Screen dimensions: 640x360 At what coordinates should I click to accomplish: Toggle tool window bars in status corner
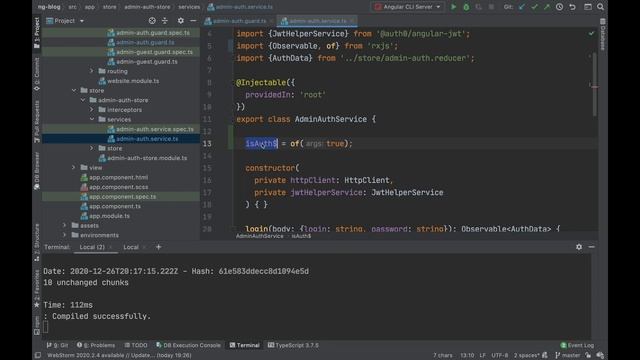tap(38, 355)
